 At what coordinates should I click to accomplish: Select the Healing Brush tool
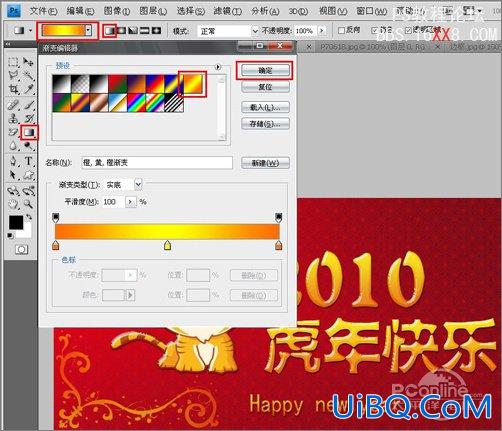click(x=13, y=105)
